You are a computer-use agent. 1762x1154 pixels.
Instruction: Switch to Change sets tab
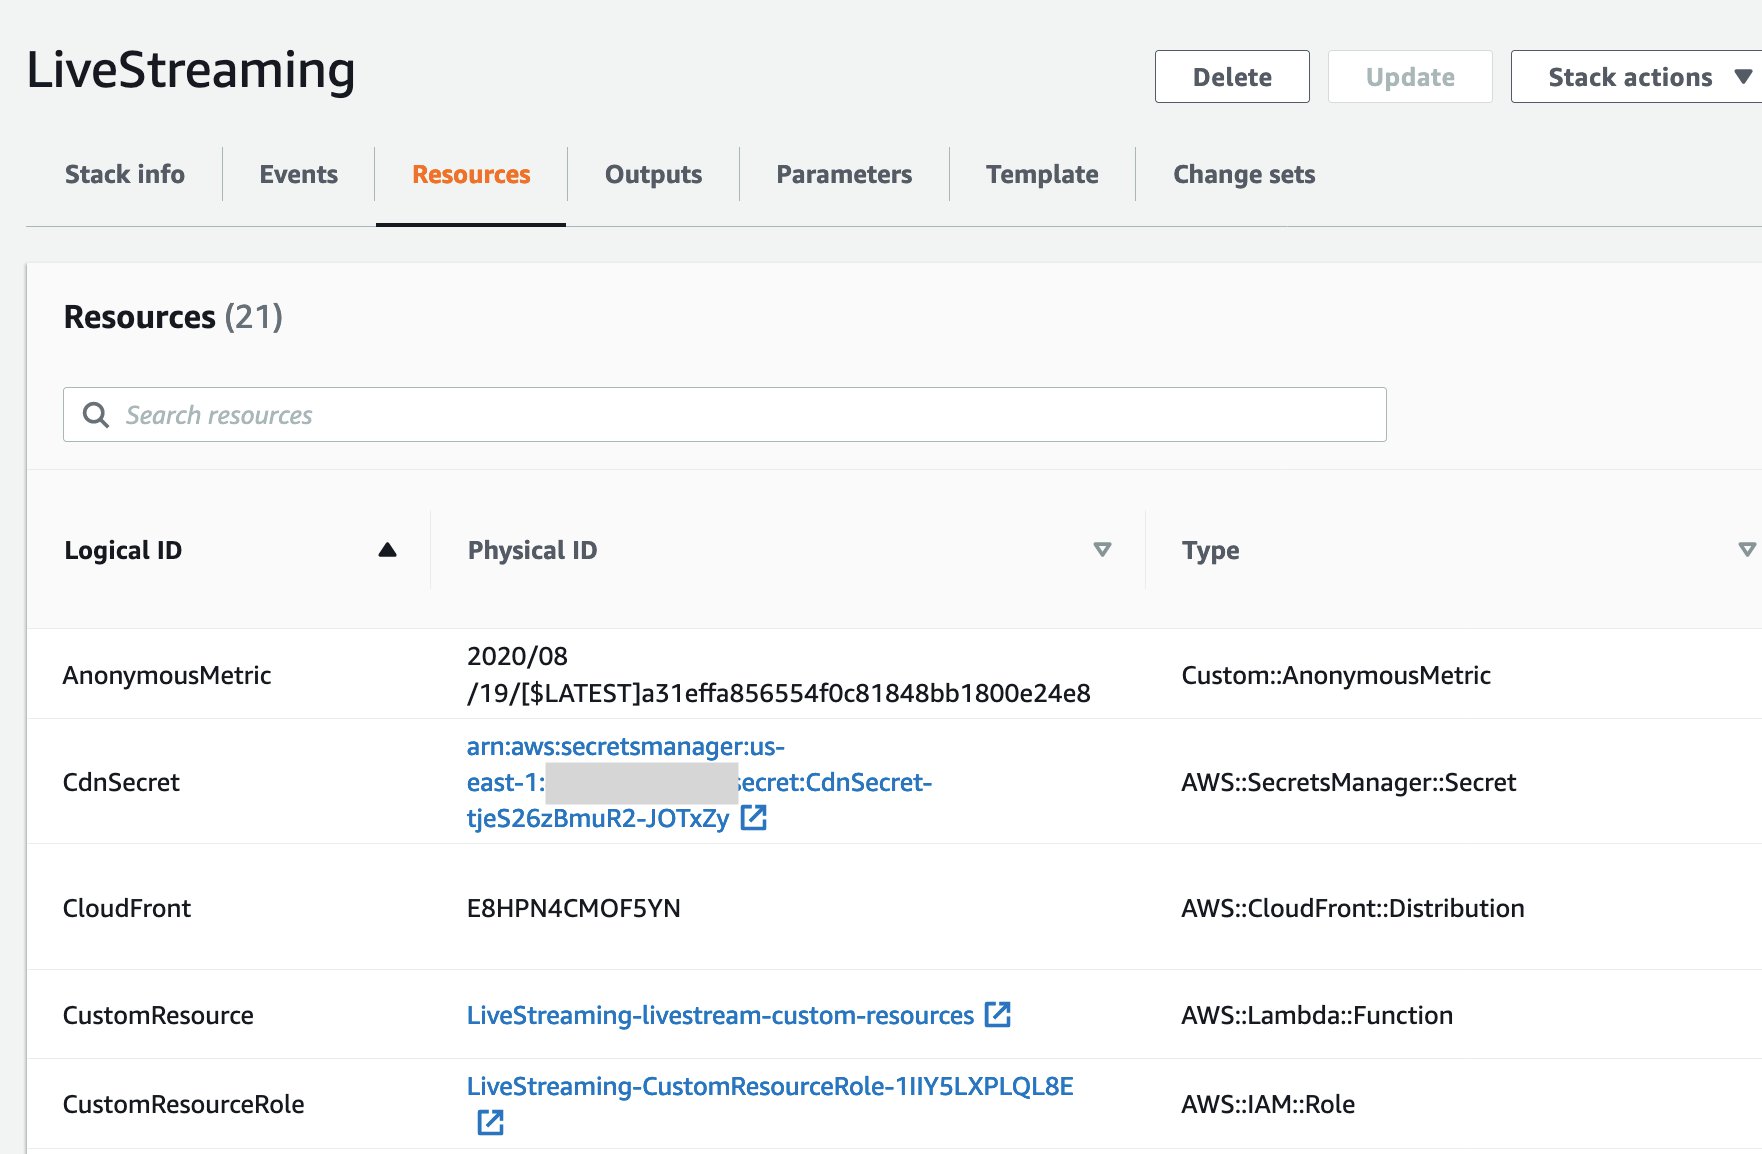pyautogui.click(x=1244, y=174)
